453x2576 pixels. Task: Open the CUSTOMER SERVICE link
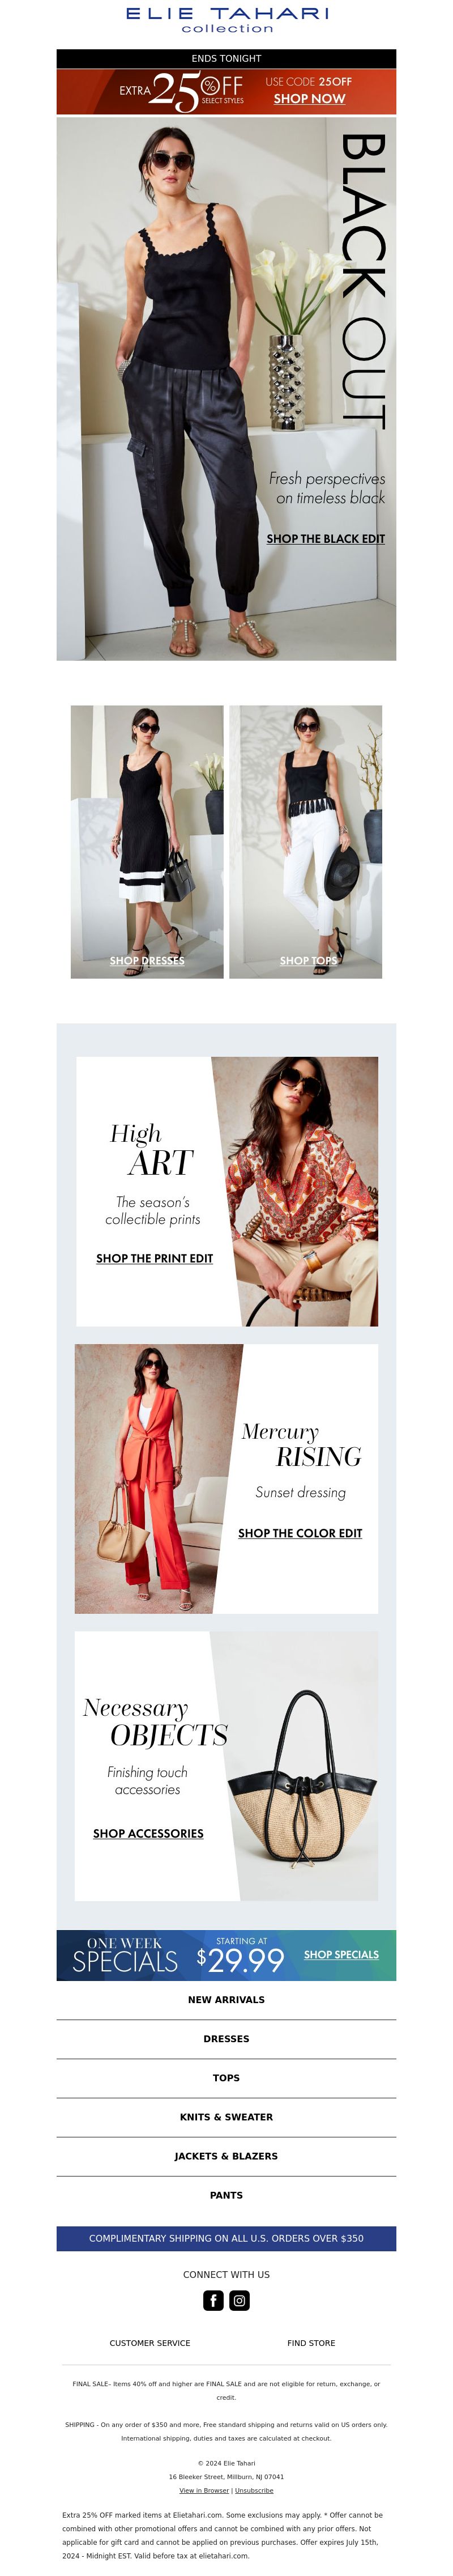[x=150, y=2343]
